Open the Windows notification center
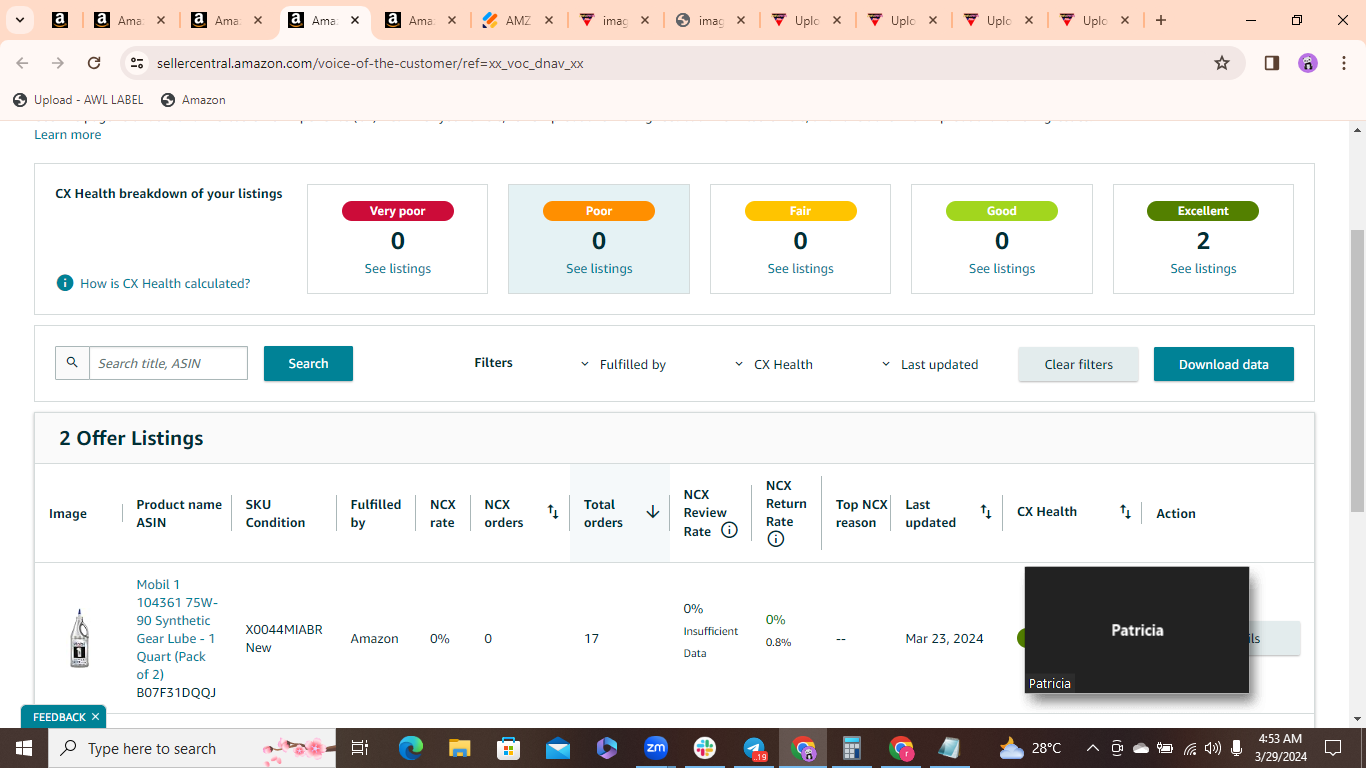1366x768 pixels. pyautogui.click(x=1333, y=748)
